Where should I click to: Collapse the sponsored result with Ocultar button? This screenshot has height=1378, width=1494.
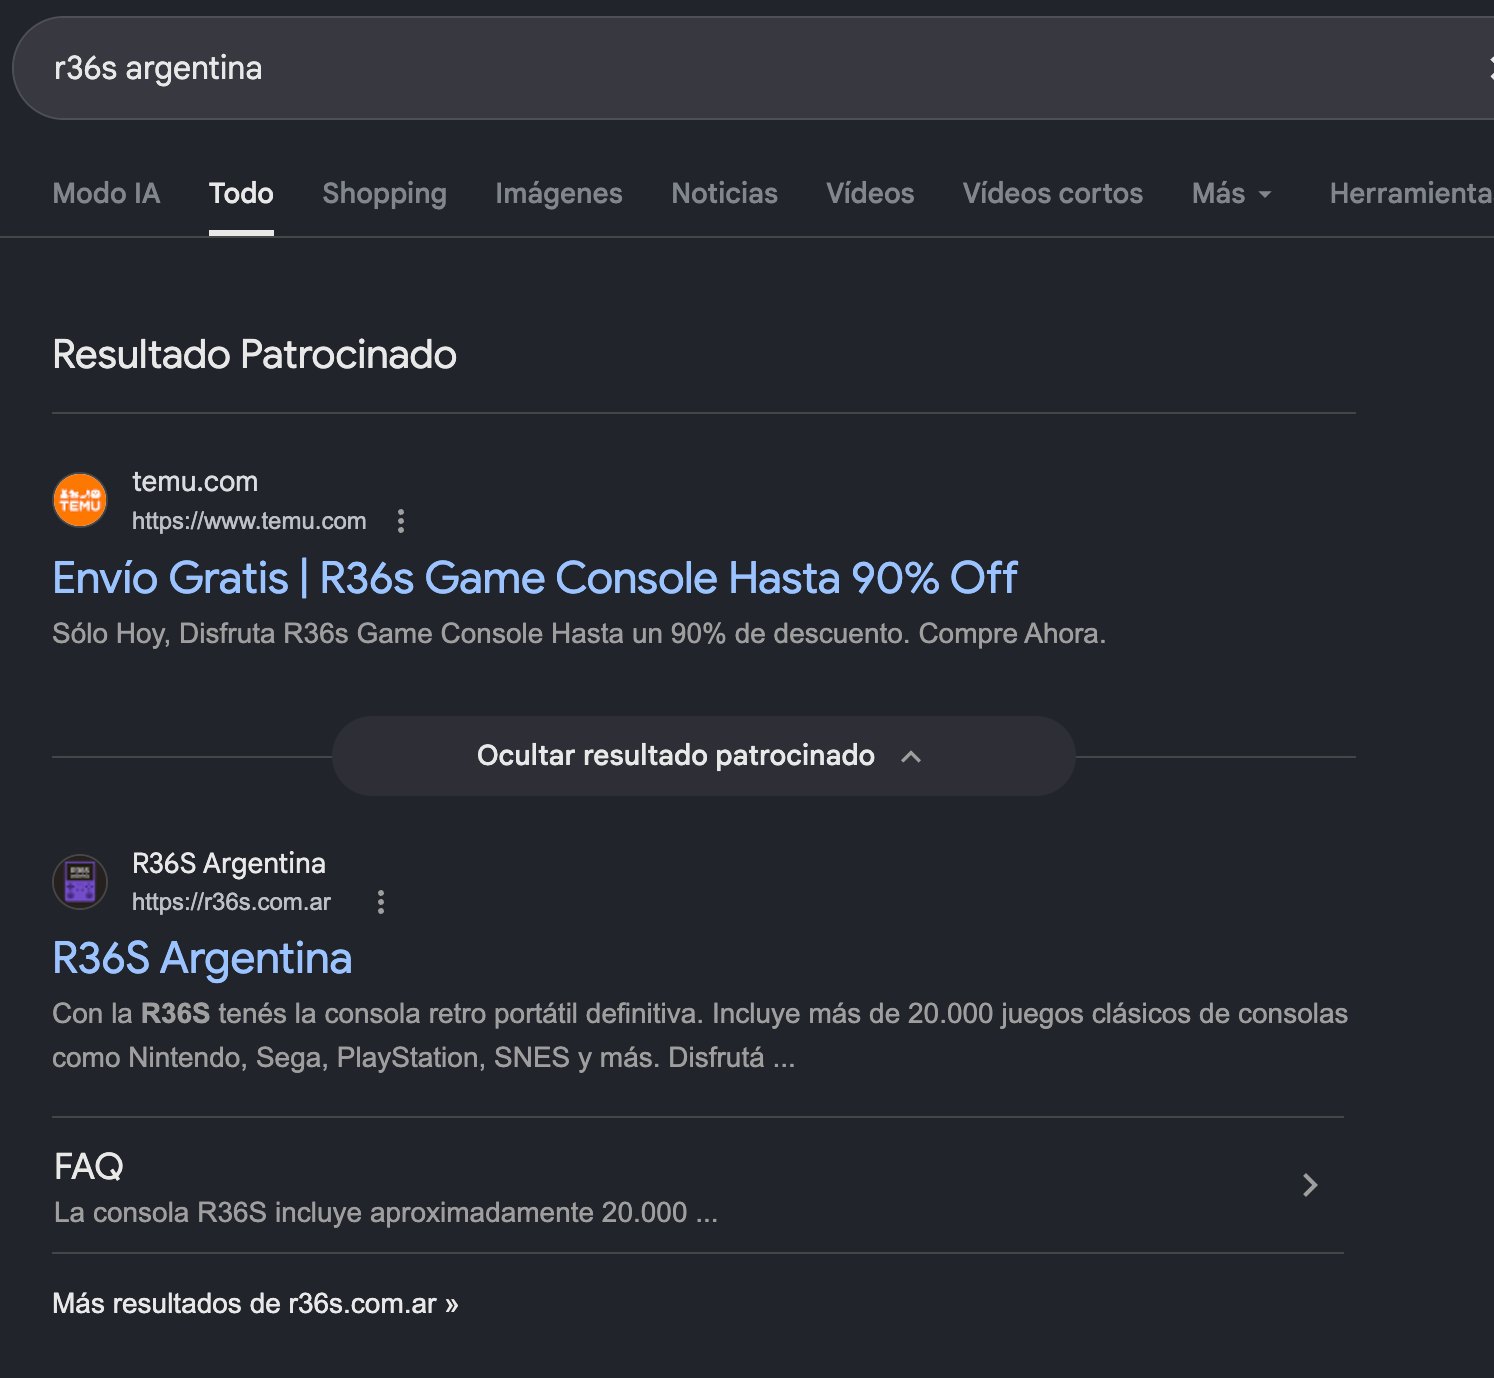coord(703,756)
